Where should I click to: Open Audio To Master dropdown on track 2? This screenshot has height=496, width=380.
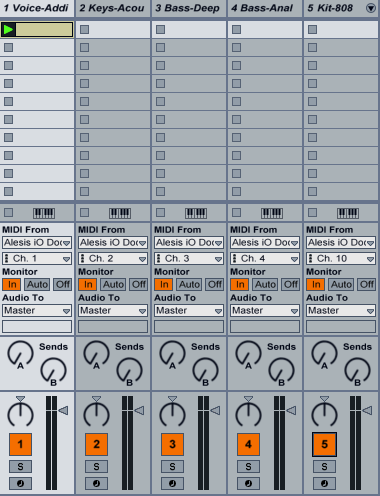(x=113, y=311)
